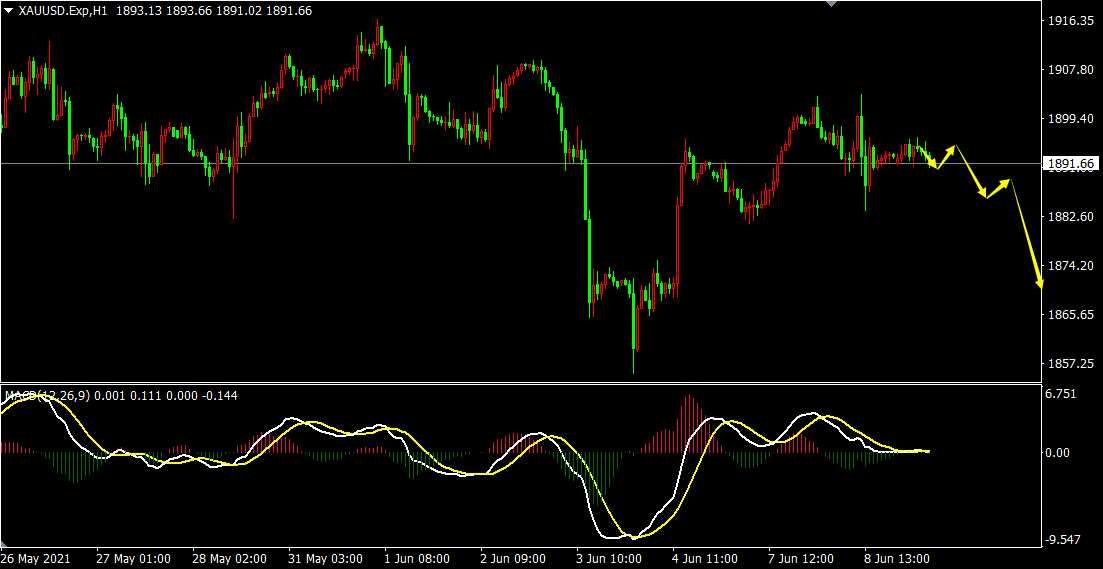Viewport: 1103px width, 569px height.
Task: Click the 26 May 2021 date label
Action: [x=36, y=558]
